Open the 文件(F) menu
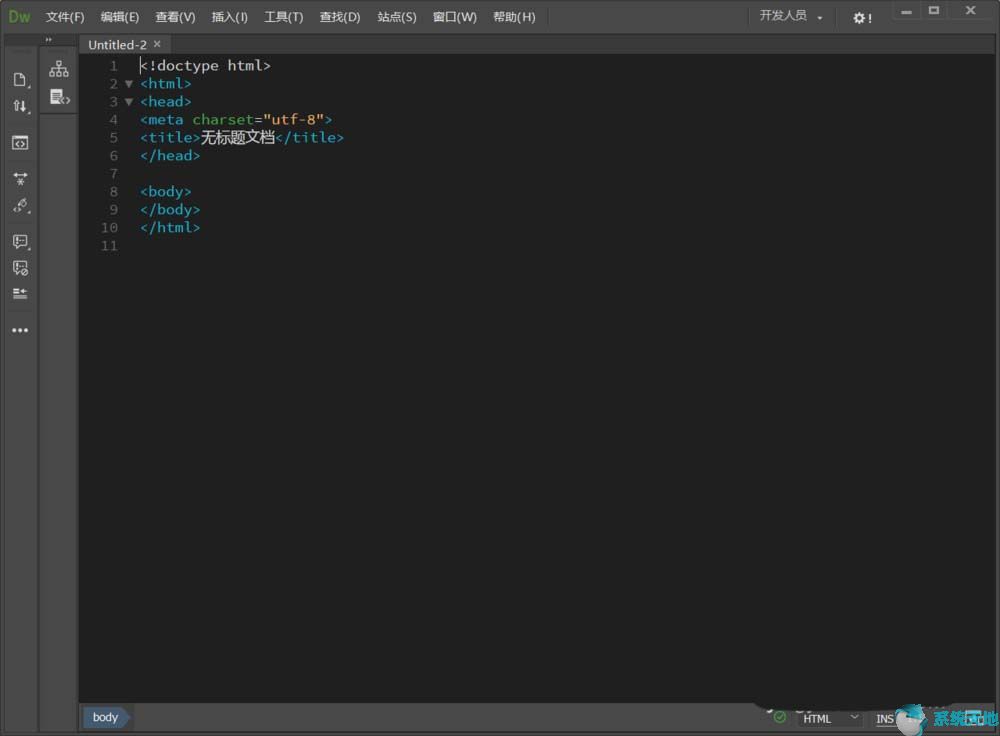The height and width of the screenshot is (736, 1000). [x=65, y=17]
